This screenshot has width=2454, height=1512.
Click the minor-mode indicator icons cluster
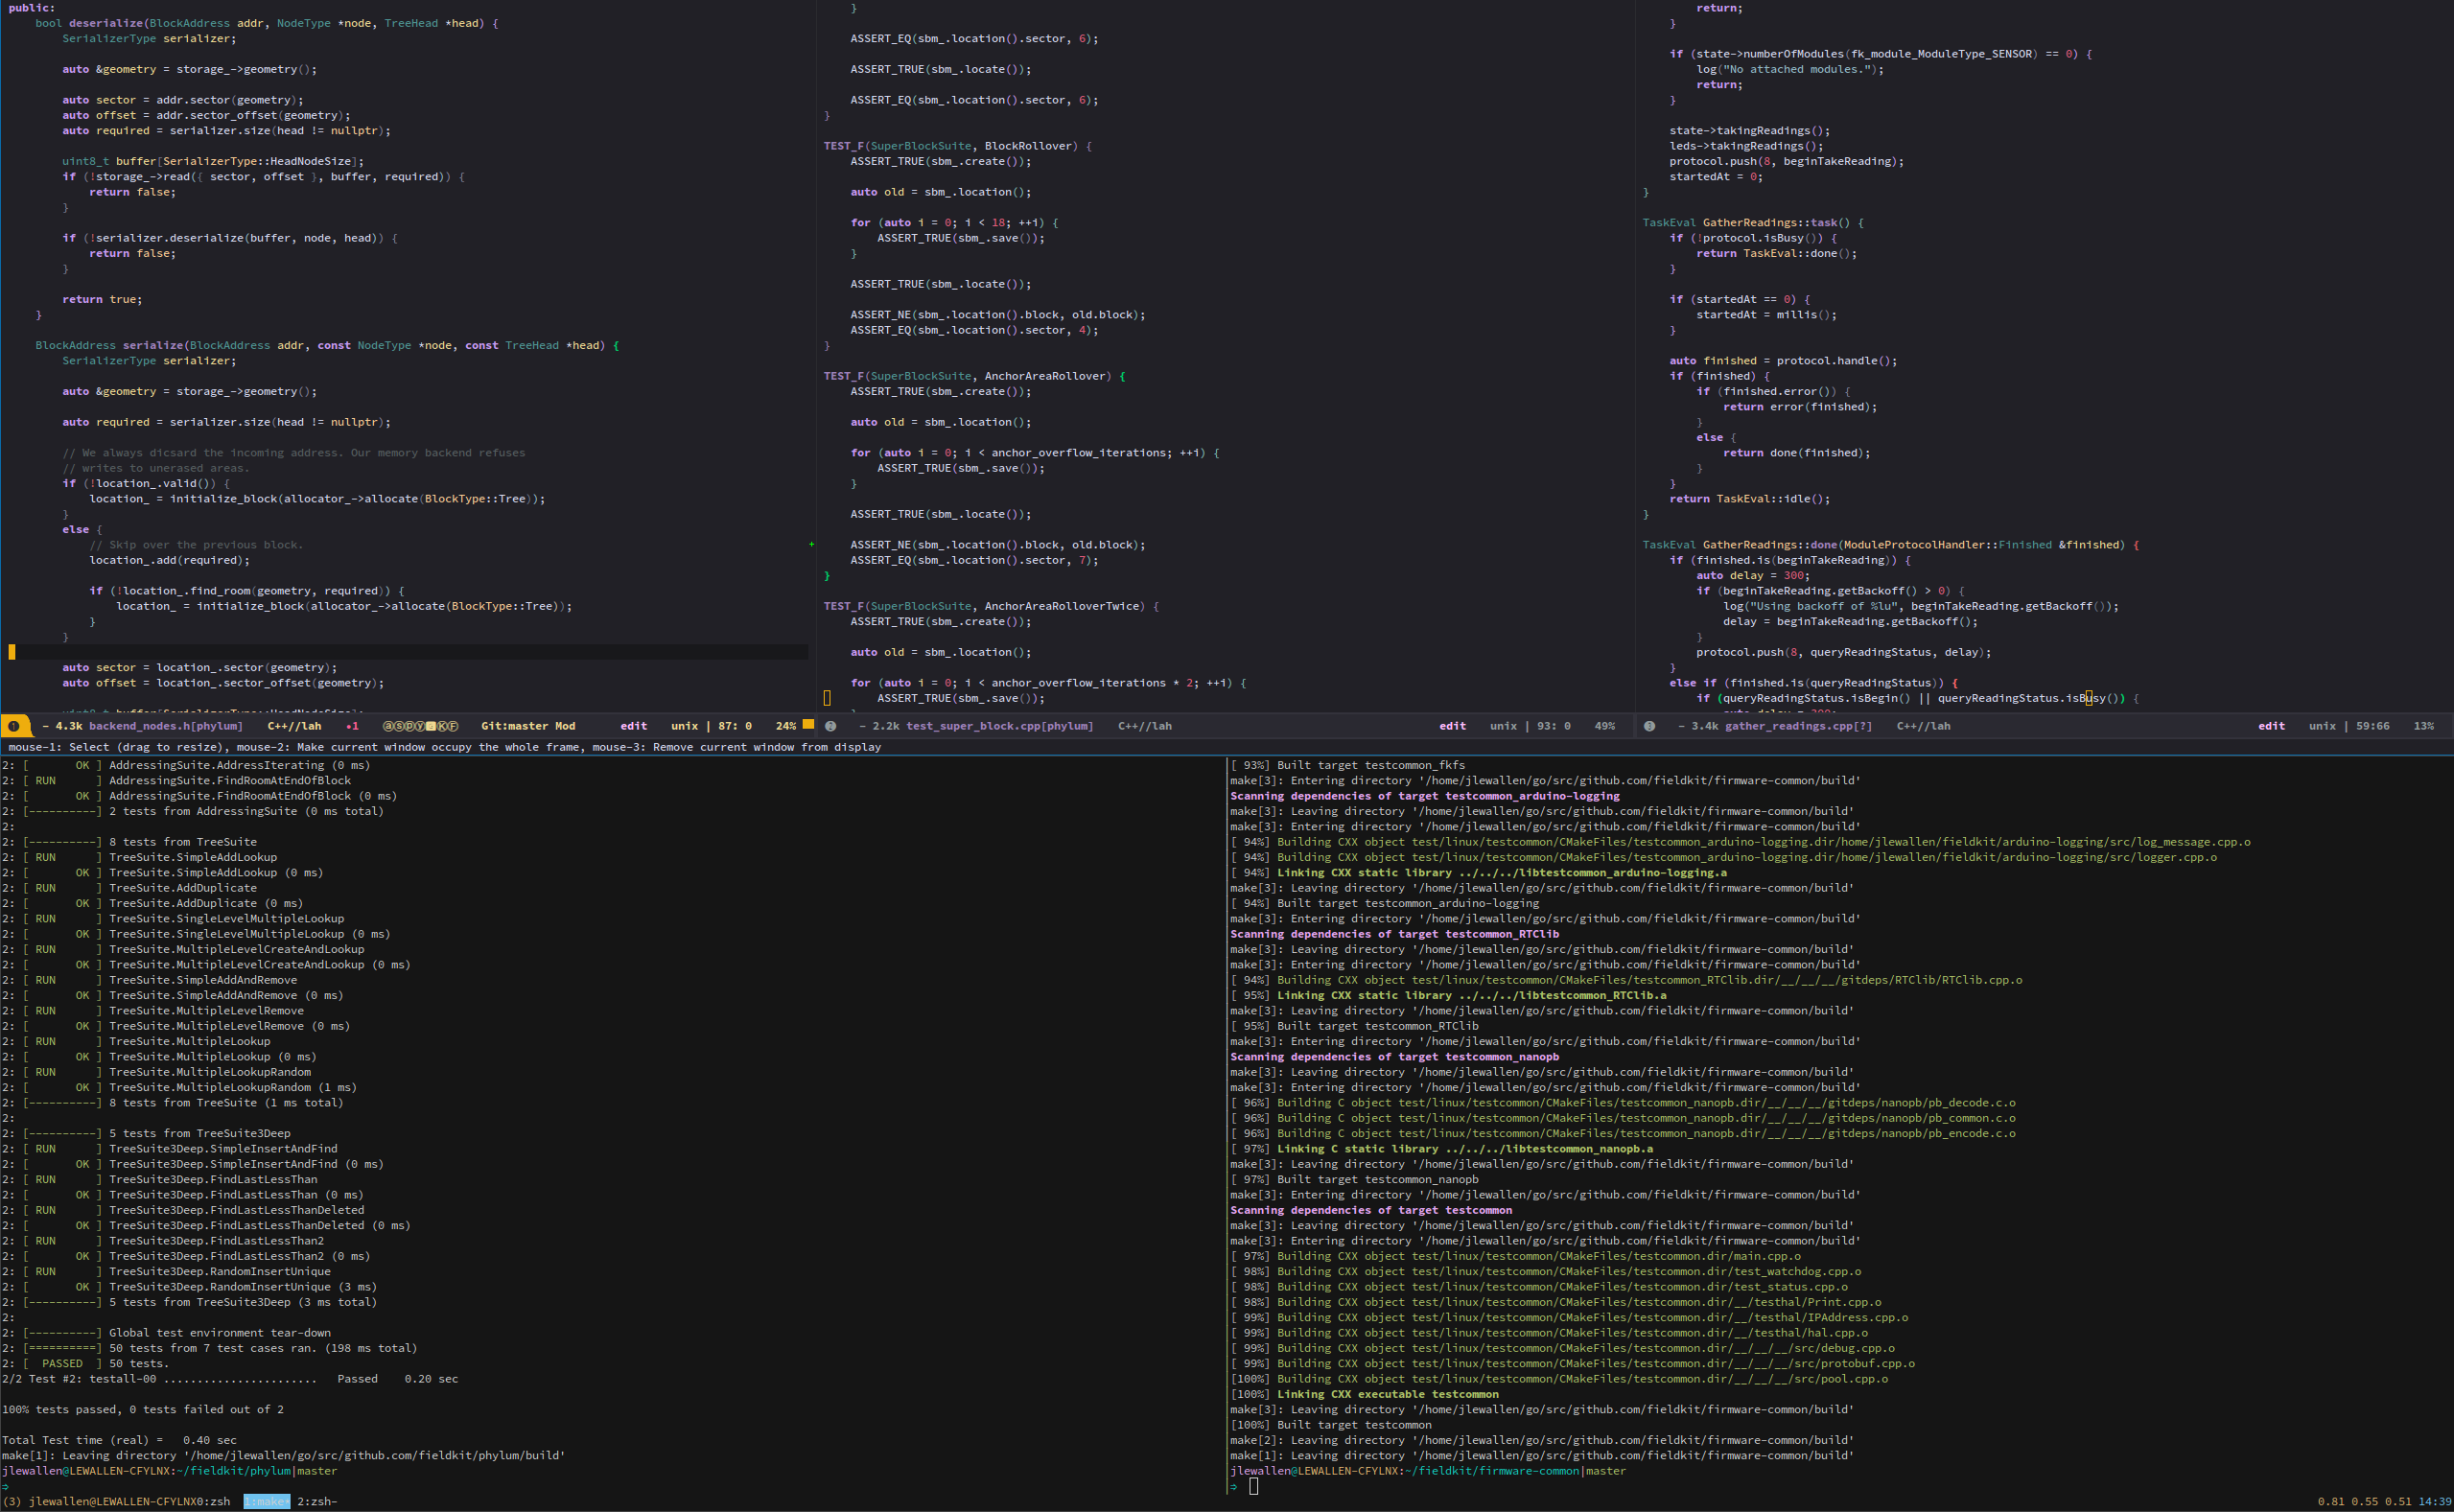click(x=420, y=726)
